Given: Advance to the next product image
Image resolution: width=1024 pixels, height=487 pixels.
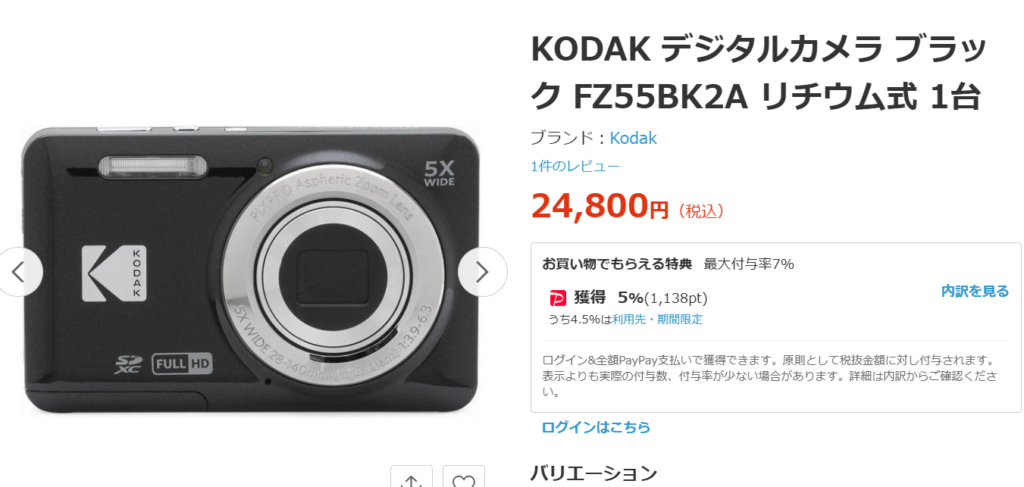Looking at the screenshot, I should coord(482,272).
